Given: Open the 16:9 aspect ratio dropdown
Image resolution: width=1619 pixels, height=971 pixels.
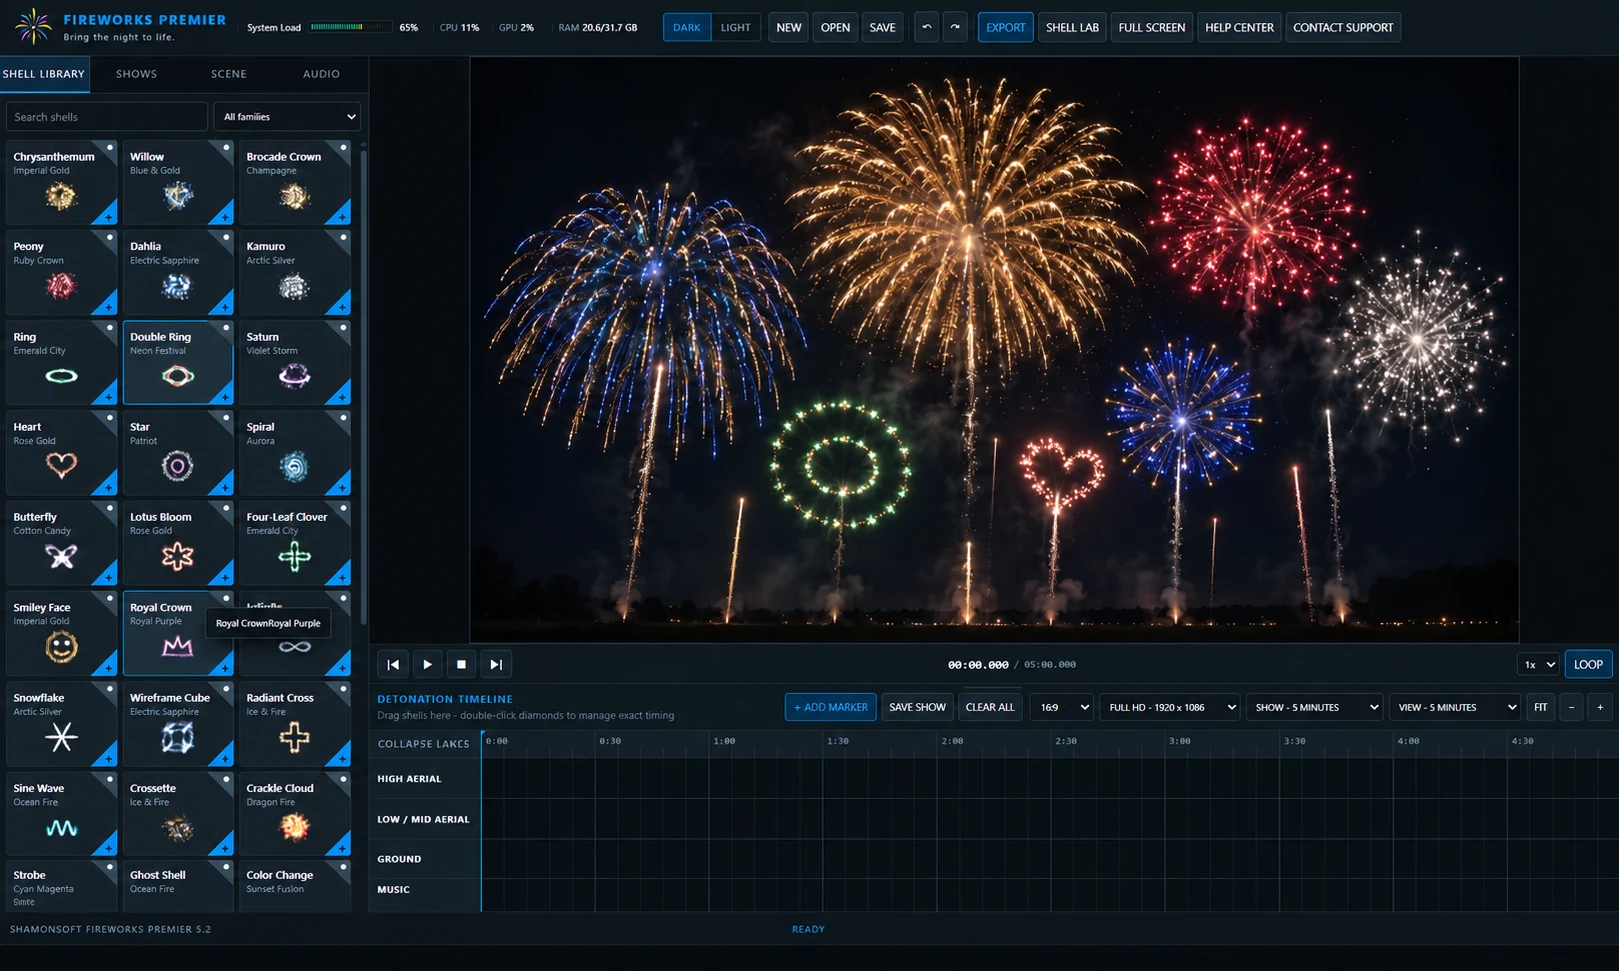Looking at the screenshot, I should pyautogui.click(x=1061, y=707).
